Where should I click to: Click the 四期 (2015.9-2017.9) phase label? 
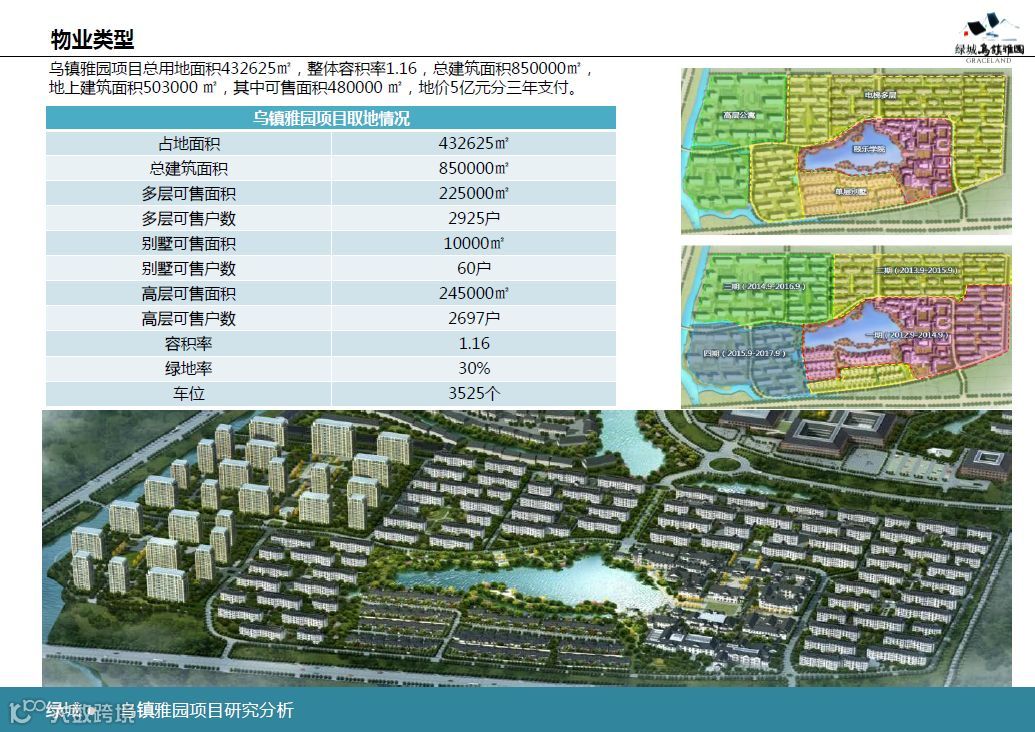point(745,353)
